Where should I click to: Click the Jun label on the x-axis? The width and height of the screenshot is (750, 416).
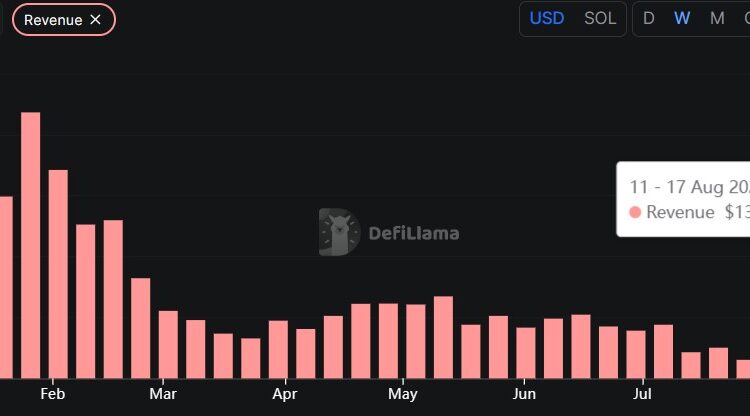pyautogui.click(x=523, y=394)
